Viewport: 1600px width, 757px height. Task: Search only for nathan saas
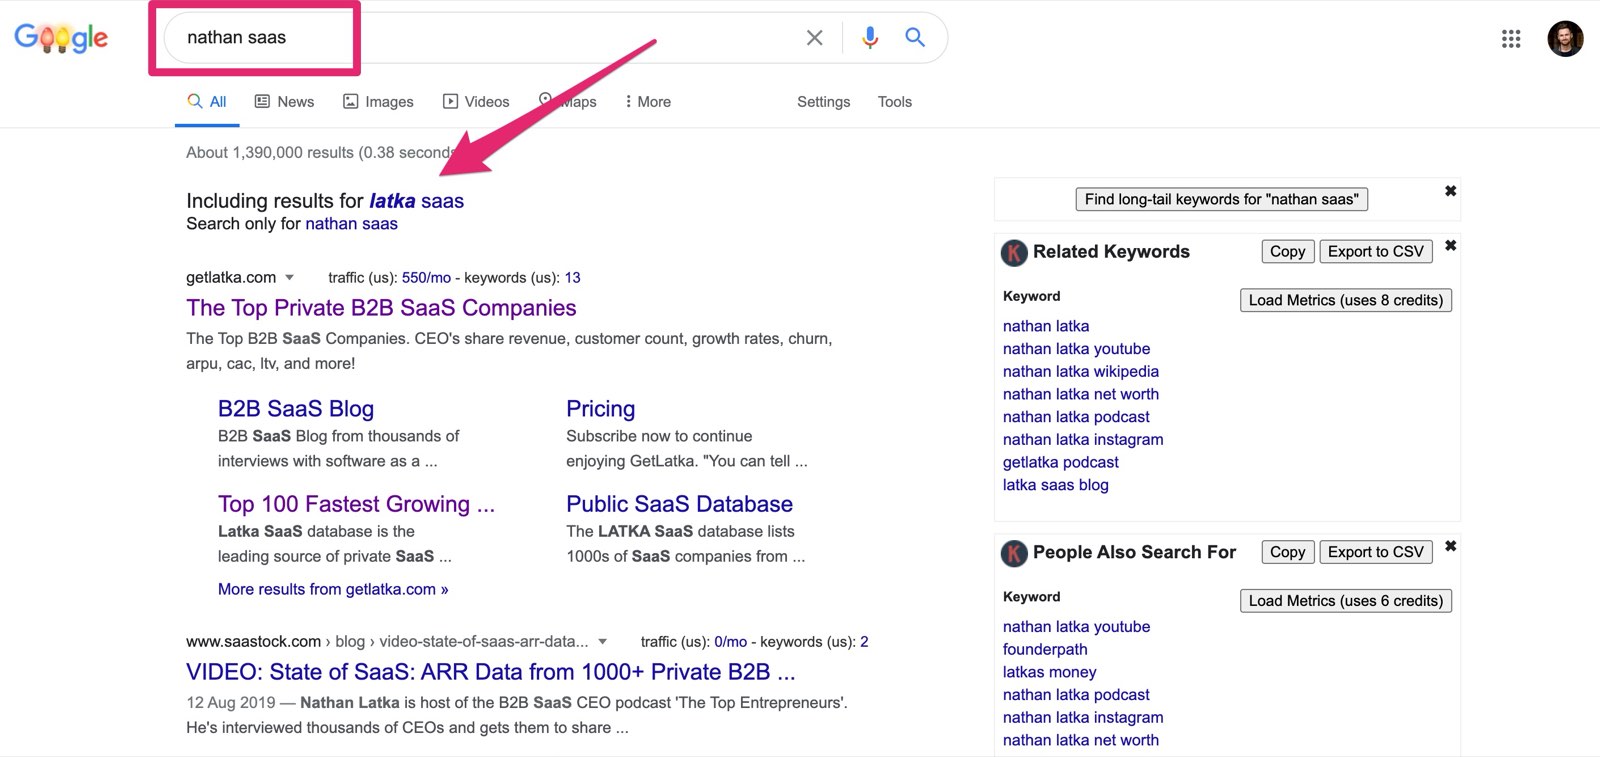point(351,224)
